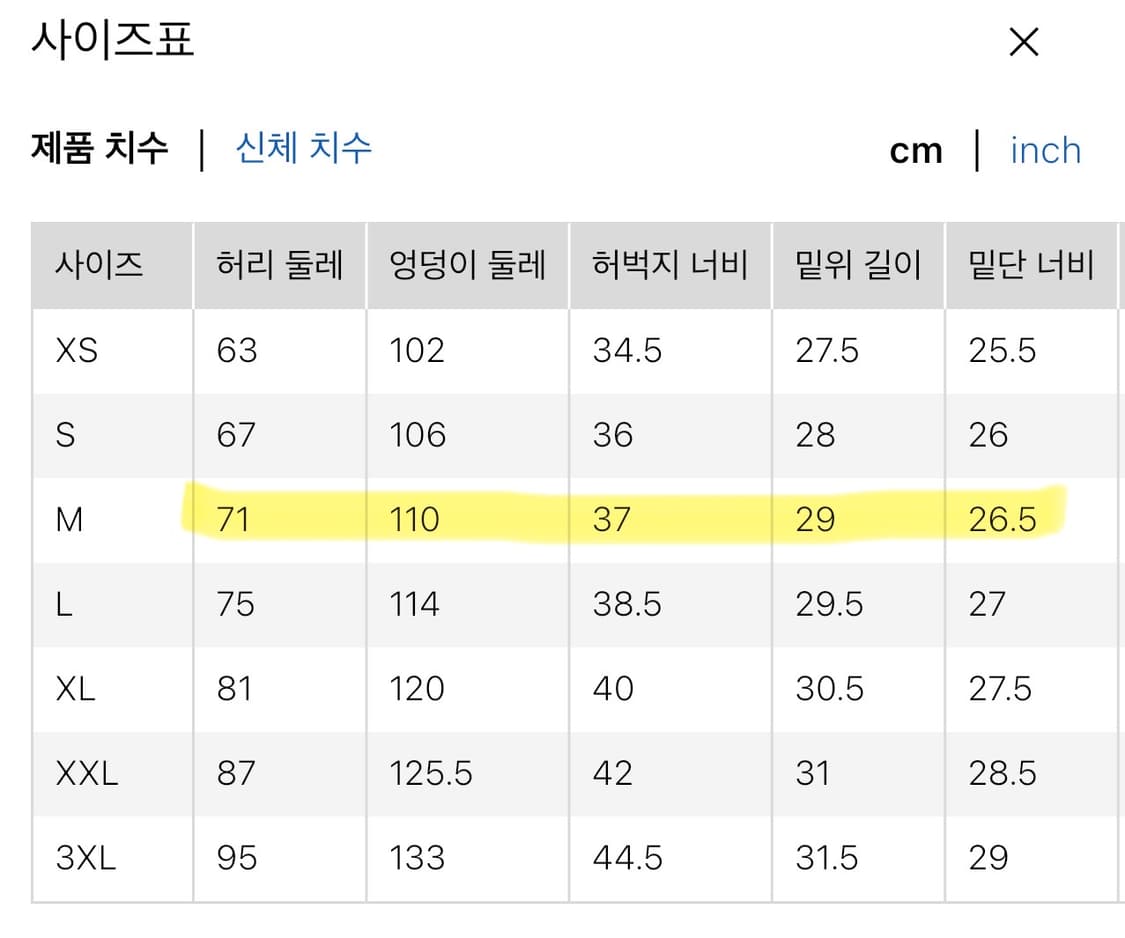
Task: Select the 3XL size label
Action: tap(86, 857)
